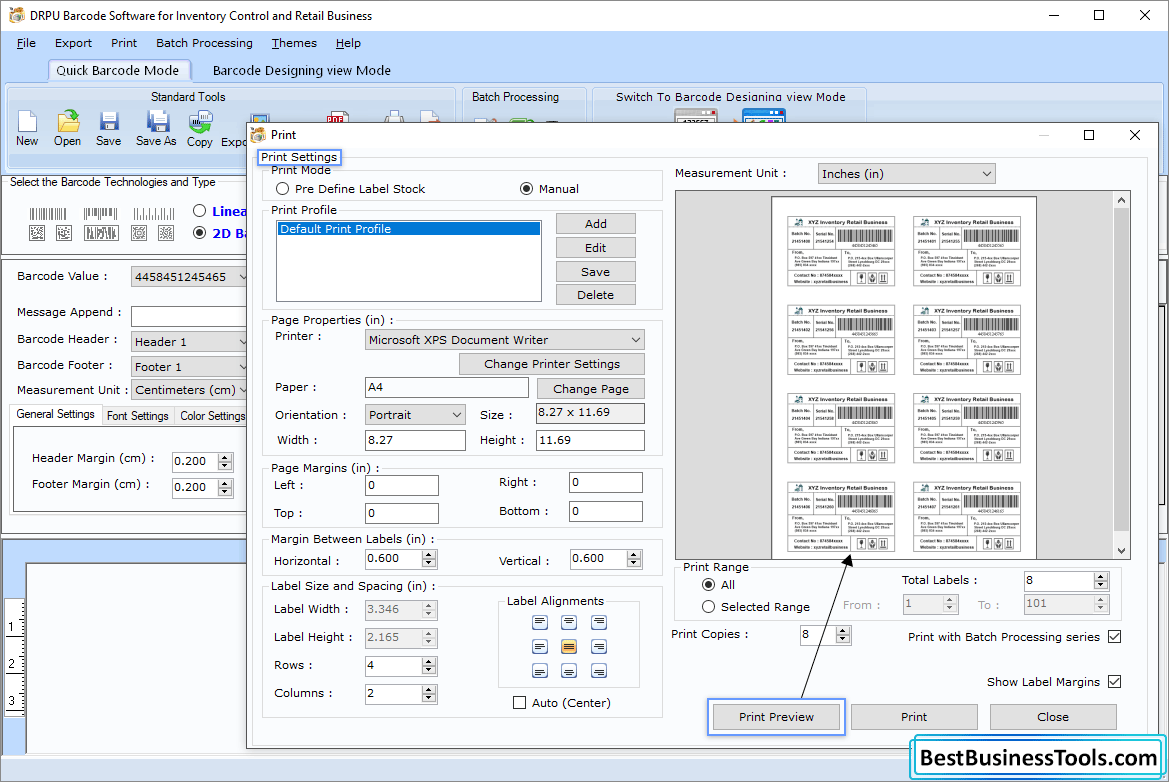The image size is (1169, 782).
Task: Check the Auto (Center) checkbox
Action: pos(519,702)
